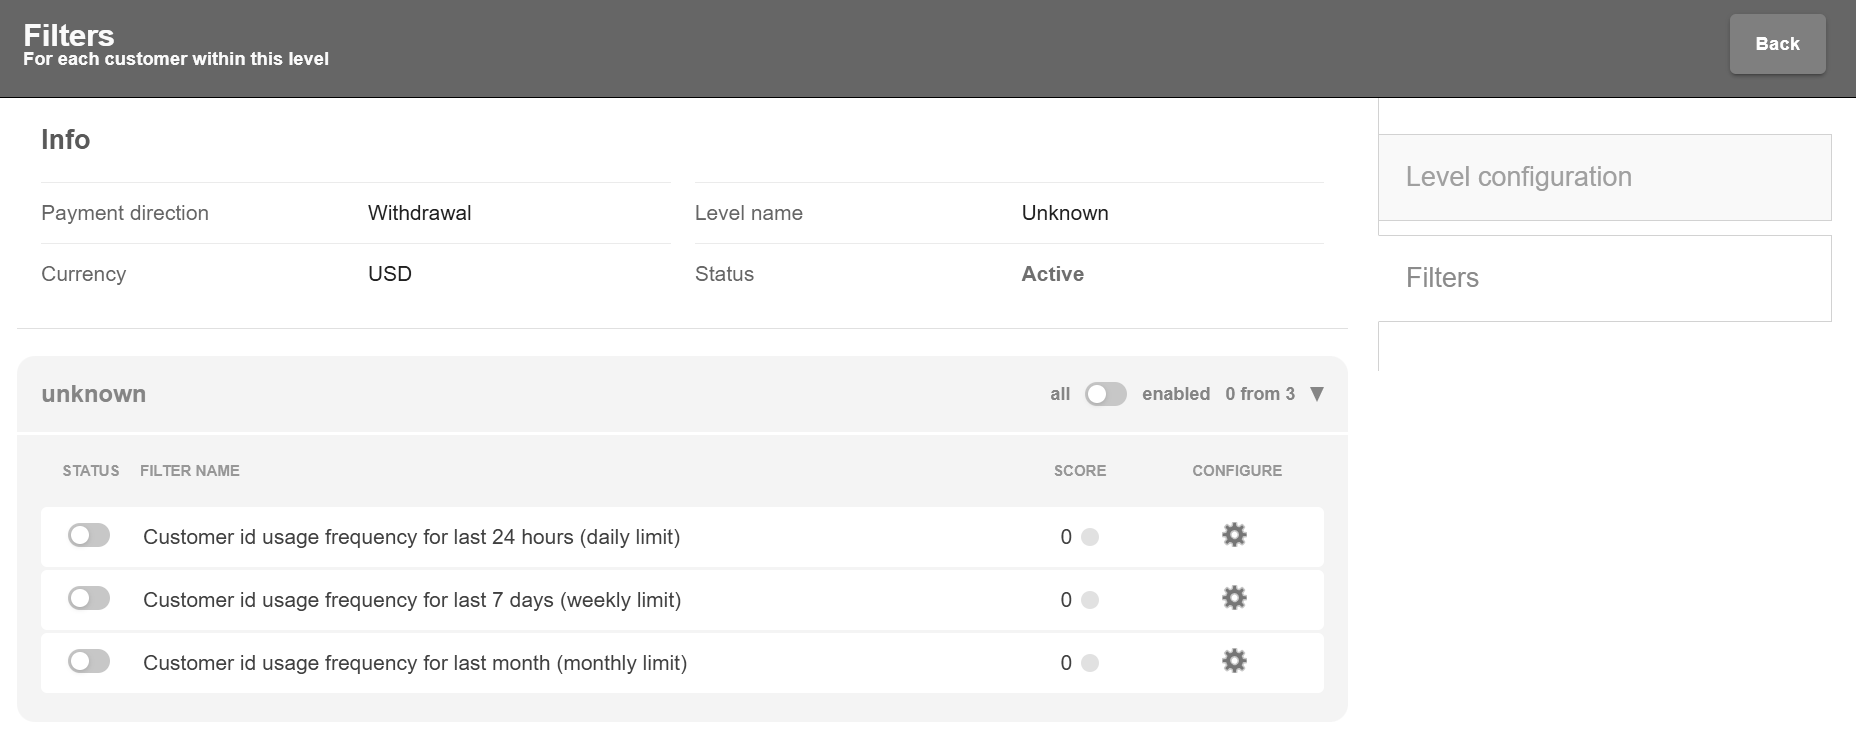This screenshot has width=1856, height=738.
Task: Toggle the 'all' enabled switch
Action: [1105, 394]
